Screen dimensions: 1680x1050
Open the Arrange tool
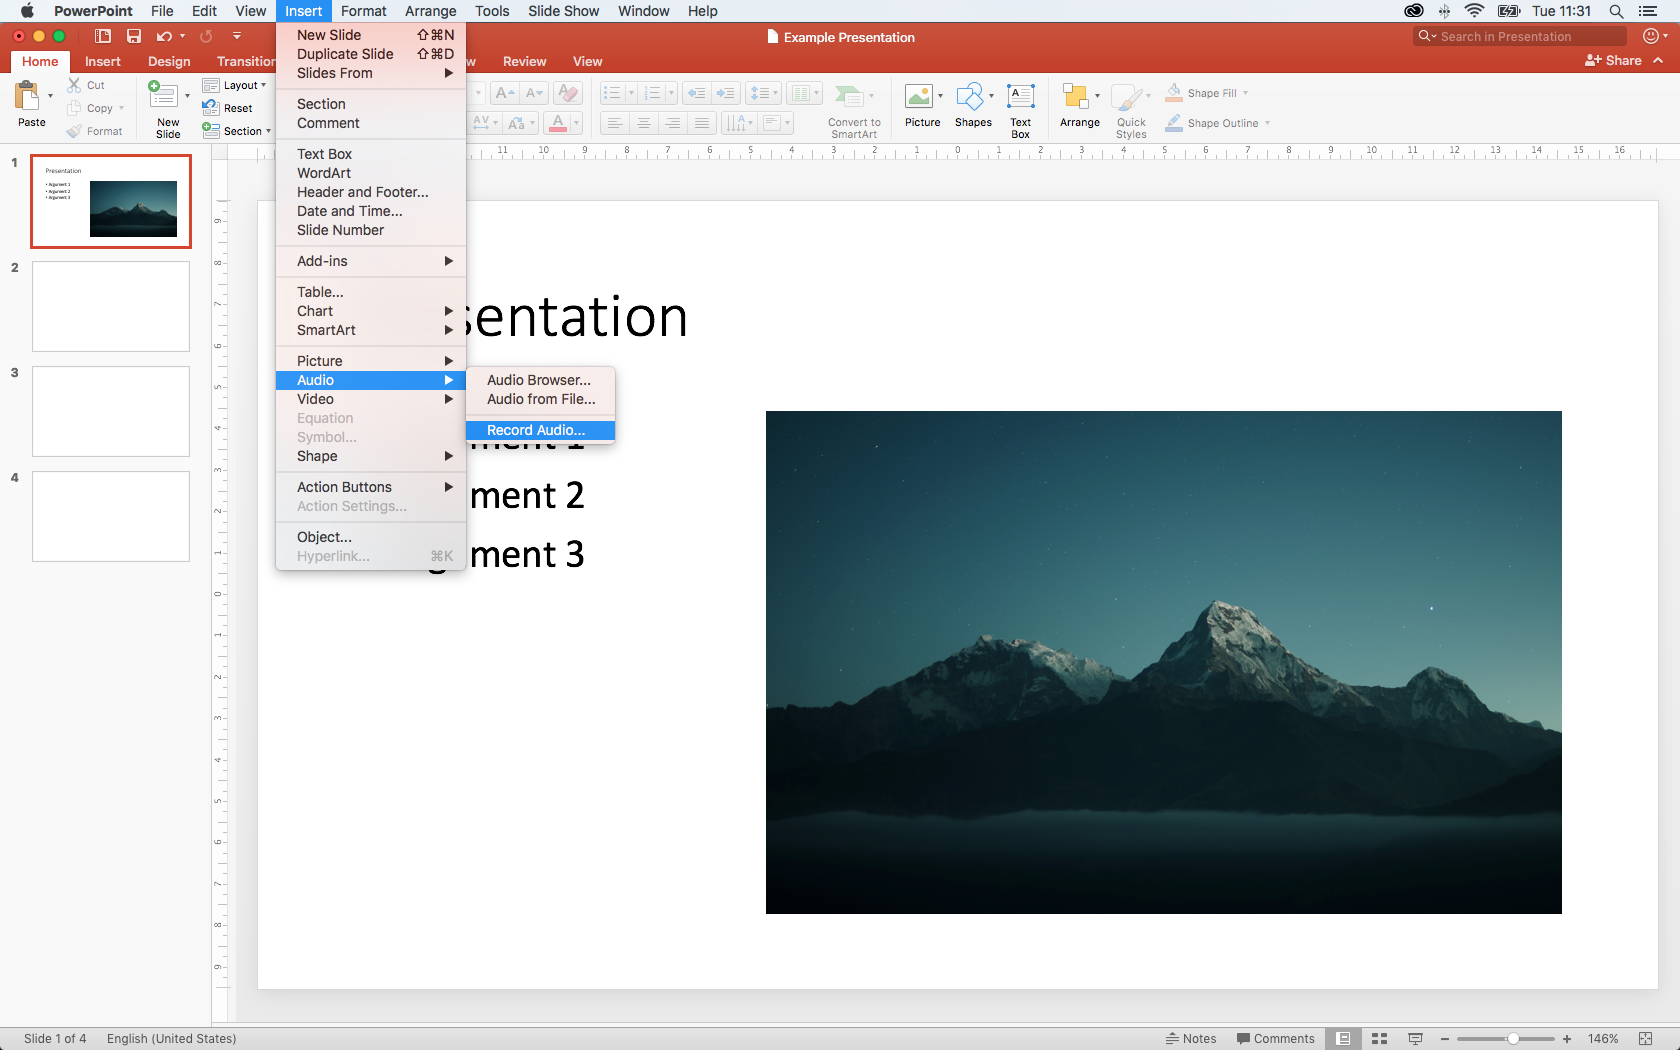[1078, 98]
